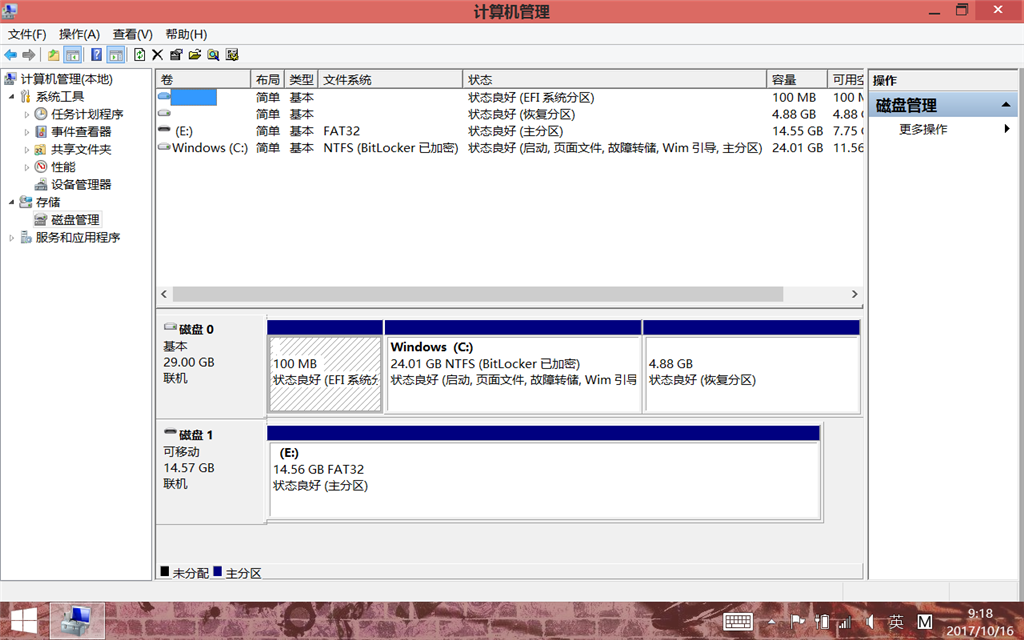Expand the 共享文件夹 tree node
Viewport: 1024px width, 640px height.
coord(27,150)
